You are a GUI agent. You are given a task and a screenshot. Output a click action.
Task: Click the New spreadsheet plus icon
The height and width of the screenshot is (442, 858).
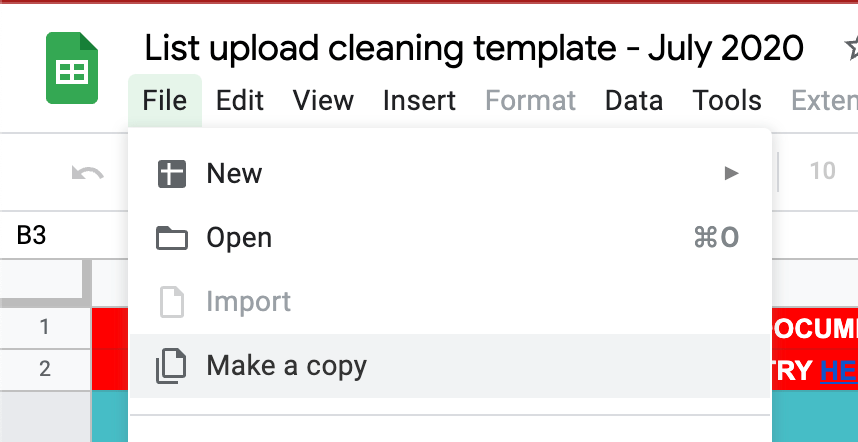click(x=172, y=174)
